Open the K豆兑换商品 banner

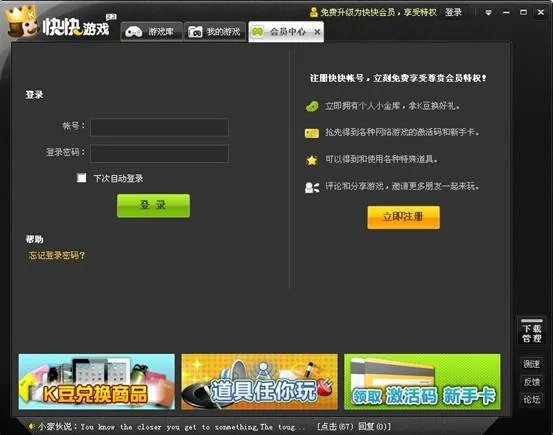pos(97,382)
